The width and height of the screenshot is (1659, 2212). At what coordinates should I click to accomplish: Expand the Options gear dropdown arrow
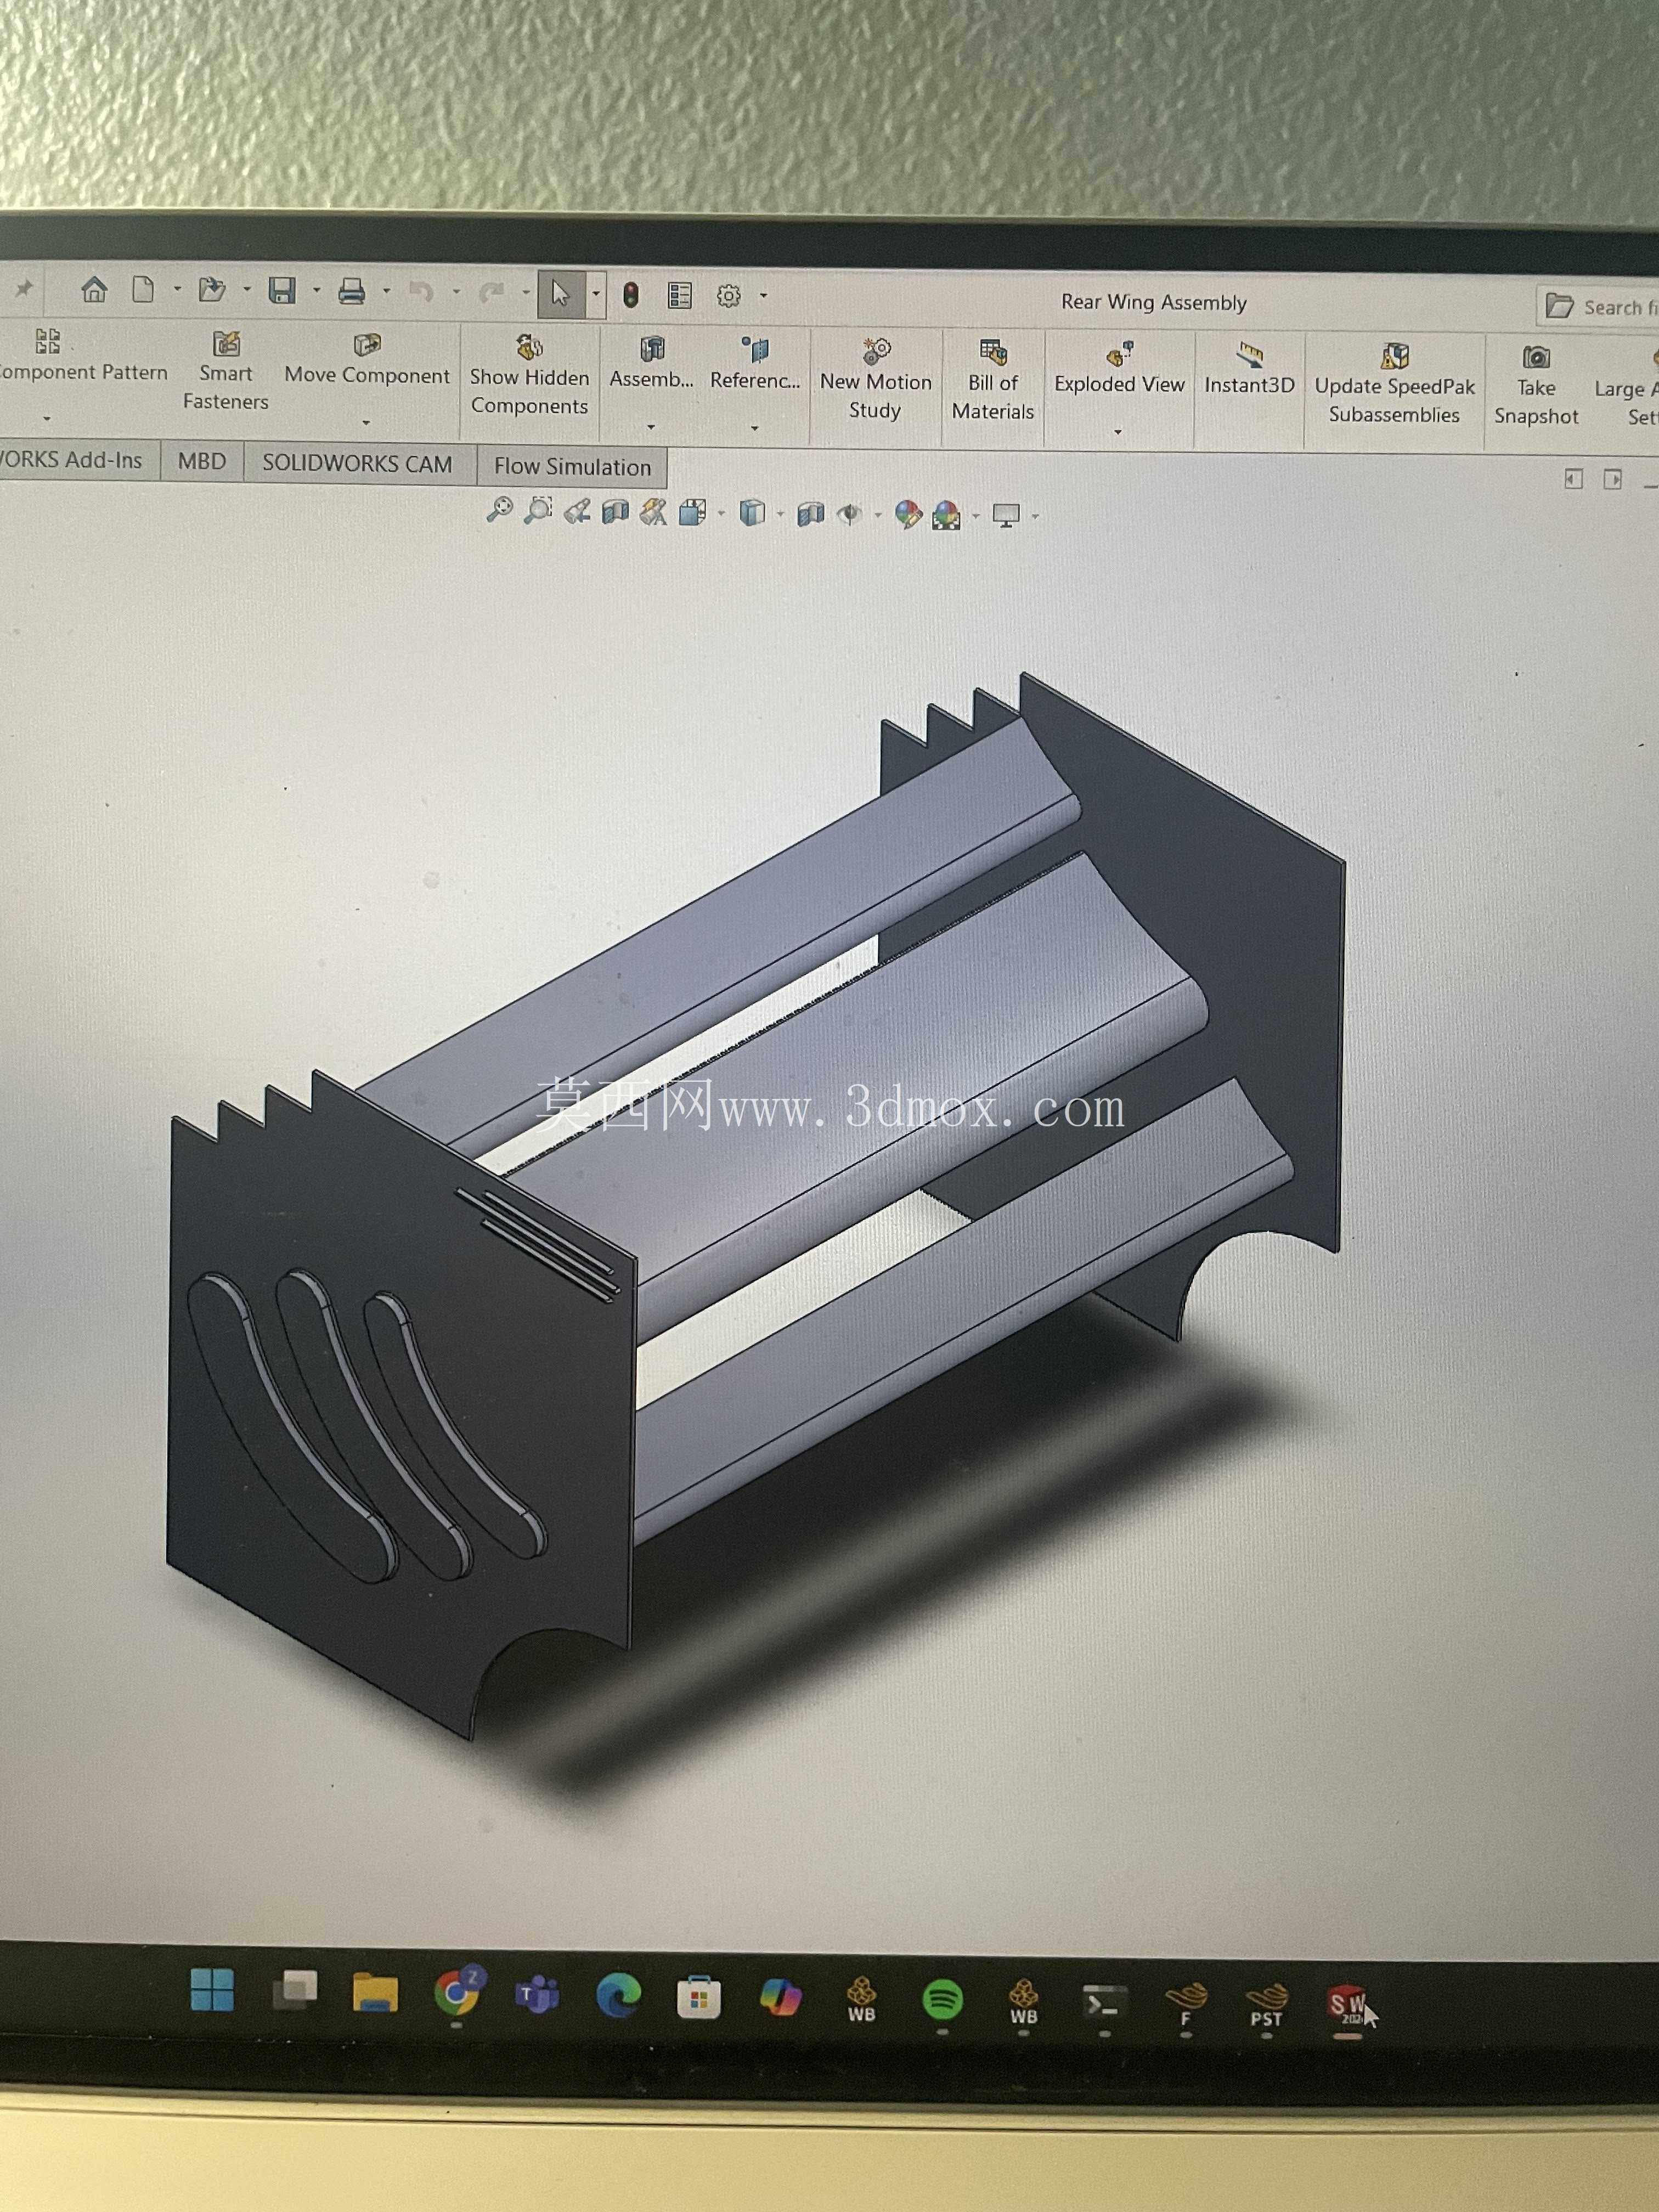tap(764, 296)
